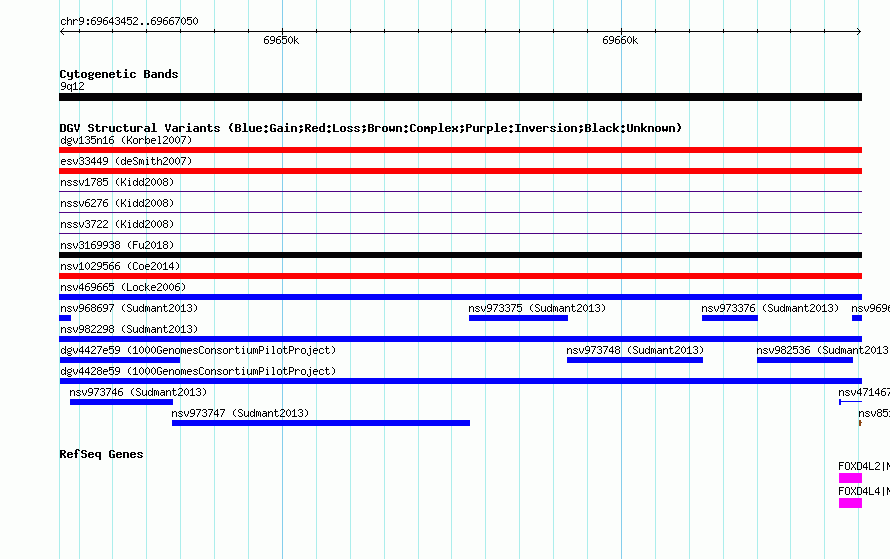Viewport: 890px width, 559px height.
Task: Click the 9q12 cytogenetic band bar
Action: click(460, 97)
